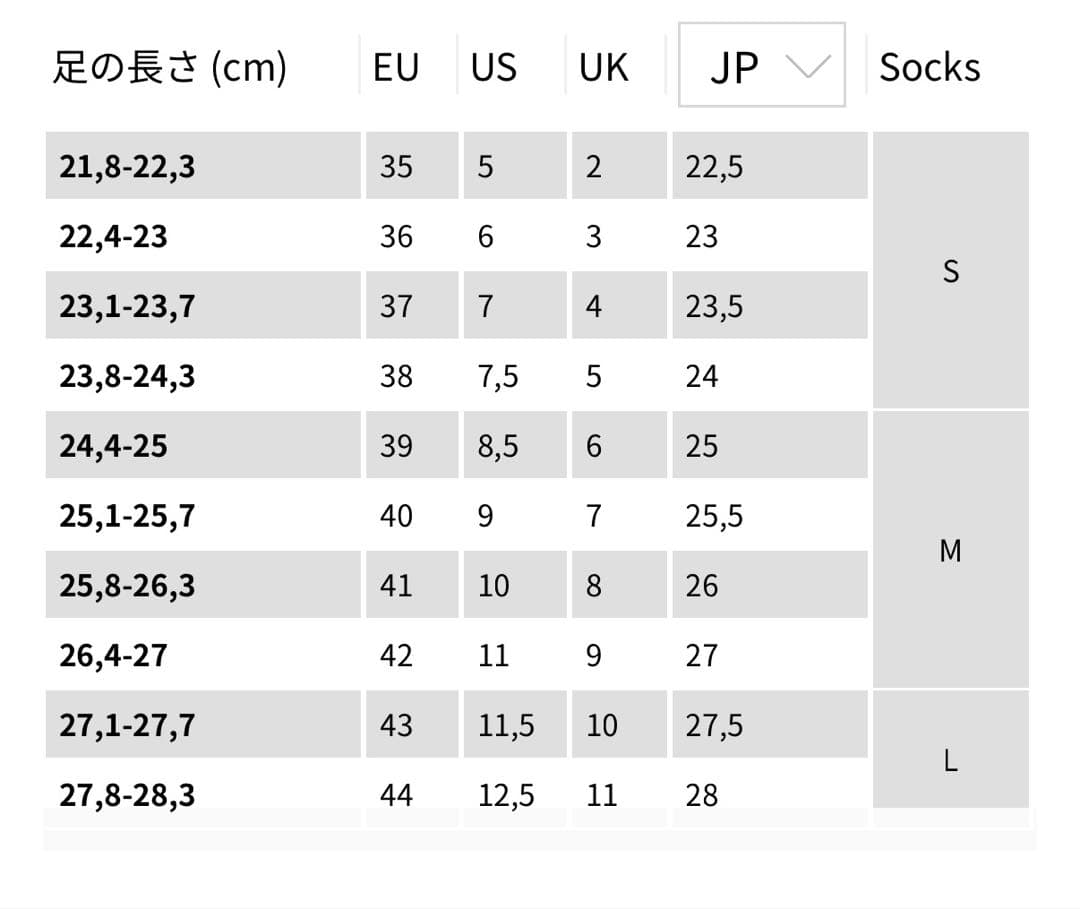This screenshot has width=1080, height=909.
Task: Click the 24,4-25 foot length cell
Action: pyautogui.click(x=113, y=446)
